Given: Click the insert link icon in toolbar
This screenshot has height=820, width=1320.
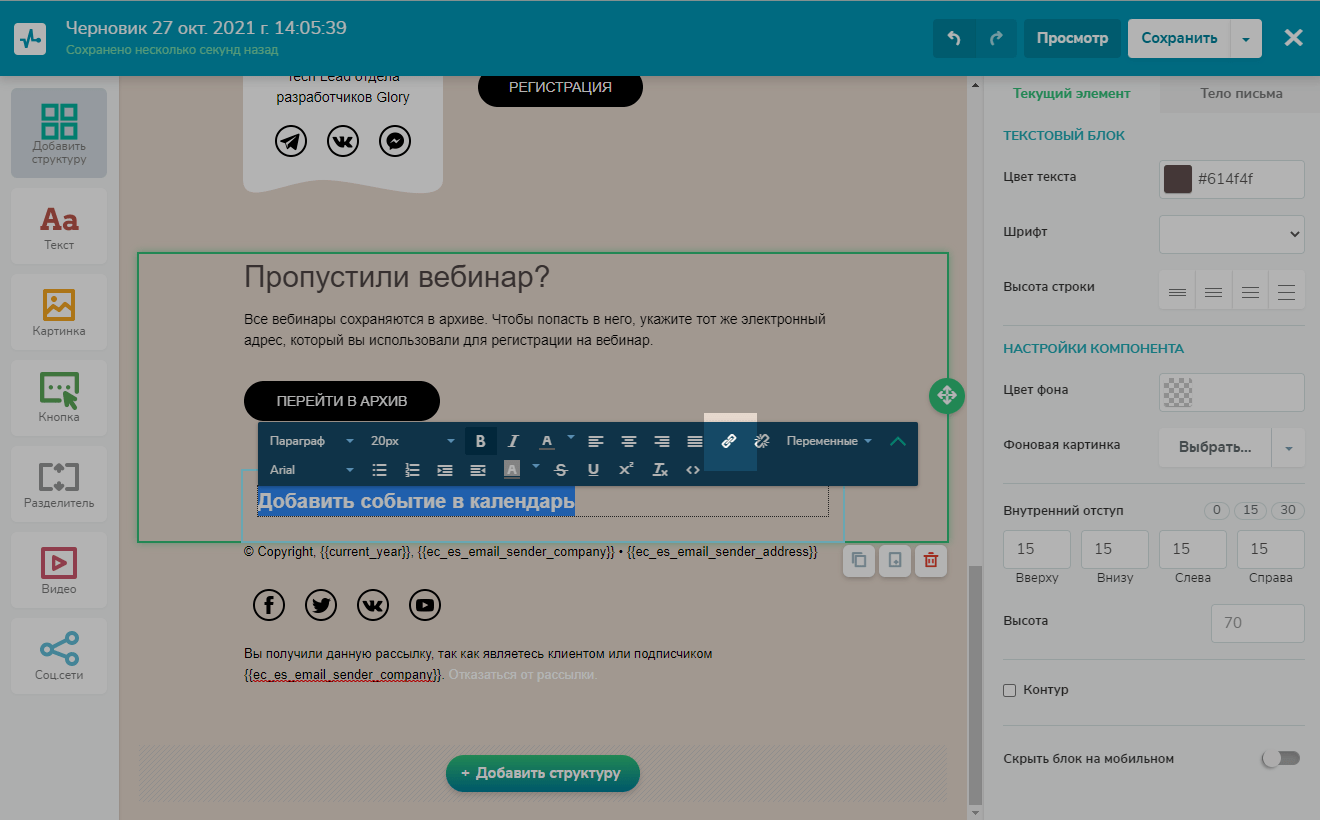Looking at the screenshot, I should tap(729, 441).
